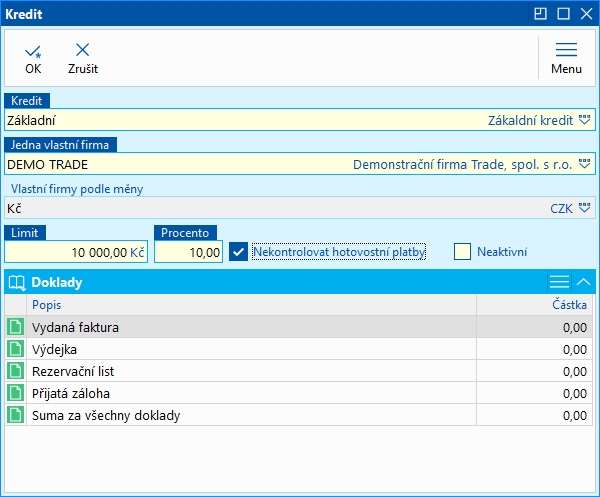
Task: Dock the Kredit window with the title-bar icon
Action: pyautogui.click(x=540, y=14)
